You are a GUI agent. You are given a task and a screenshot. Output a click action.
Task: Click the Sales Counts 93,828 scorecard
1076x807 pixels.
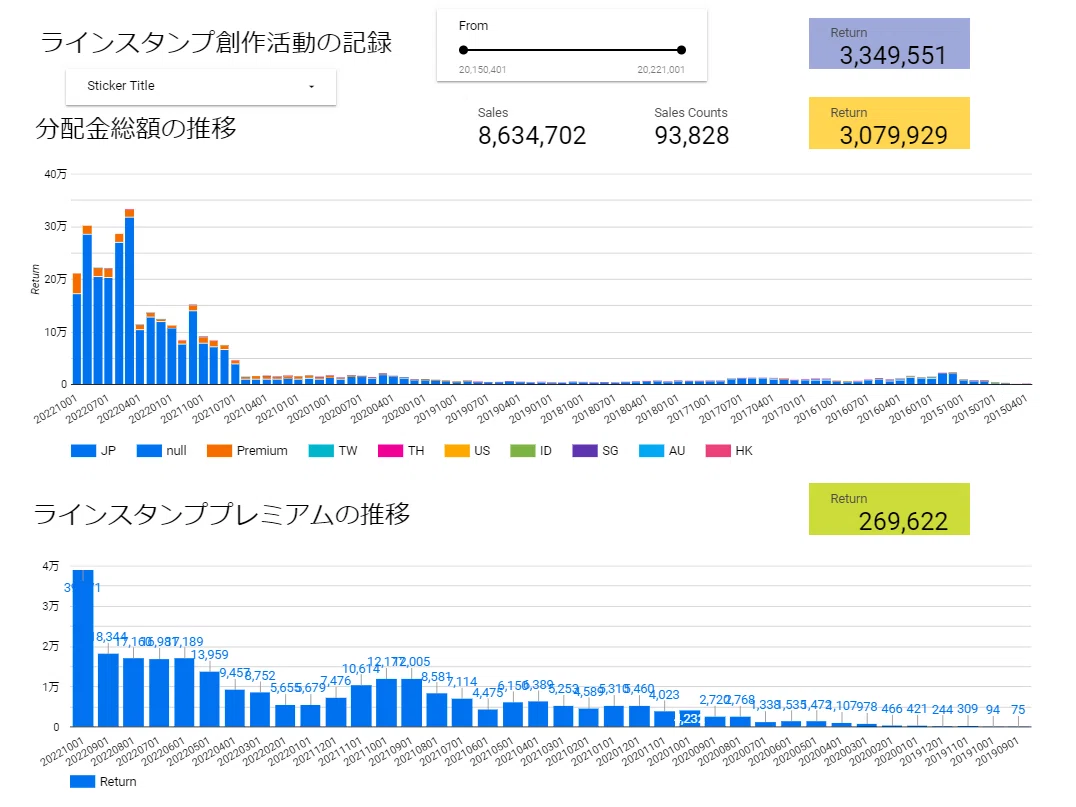pyautogui.click(x=691, y=127)
